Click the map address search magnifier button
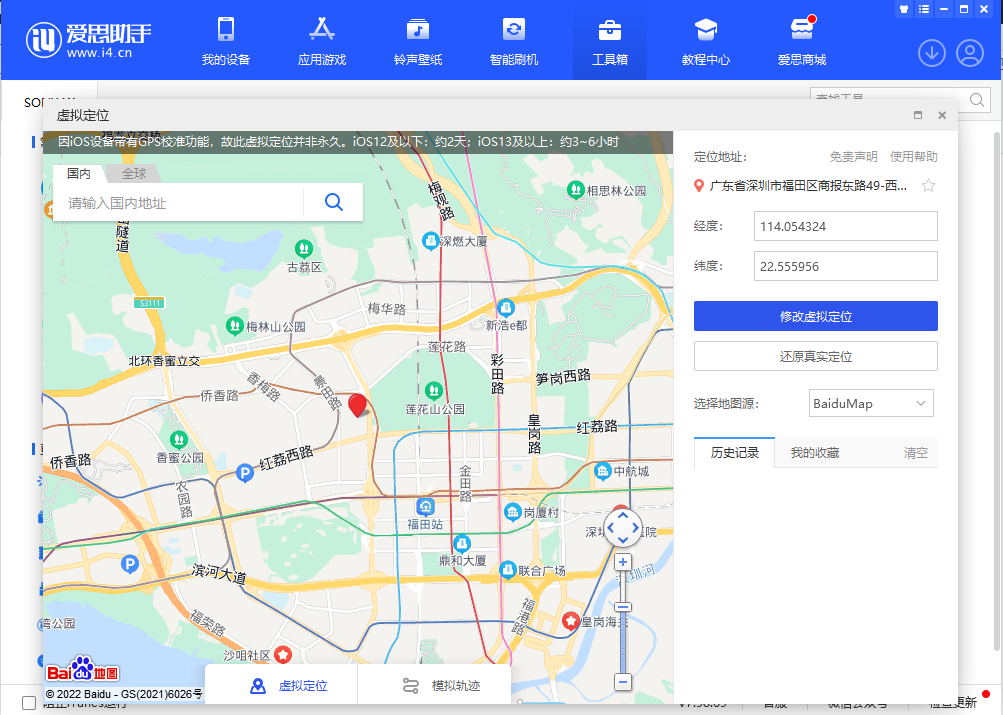The image size is (1003, 715). (x=333, y=202)
